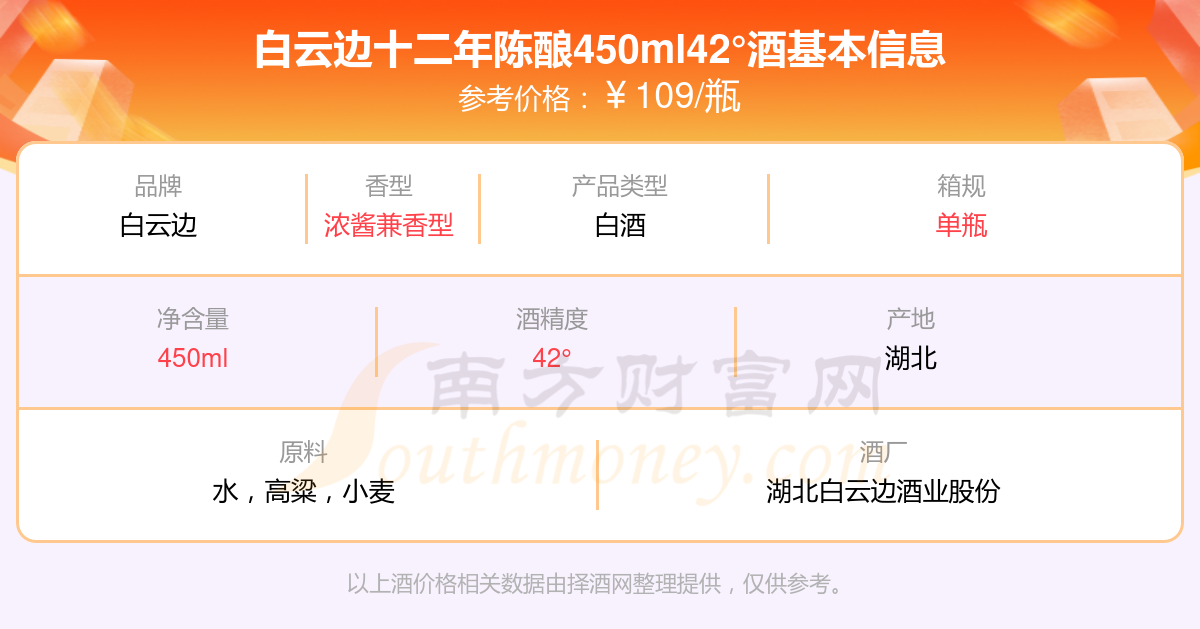
Task: Click the 42° alcohol content value
Action: click(552, 358)
